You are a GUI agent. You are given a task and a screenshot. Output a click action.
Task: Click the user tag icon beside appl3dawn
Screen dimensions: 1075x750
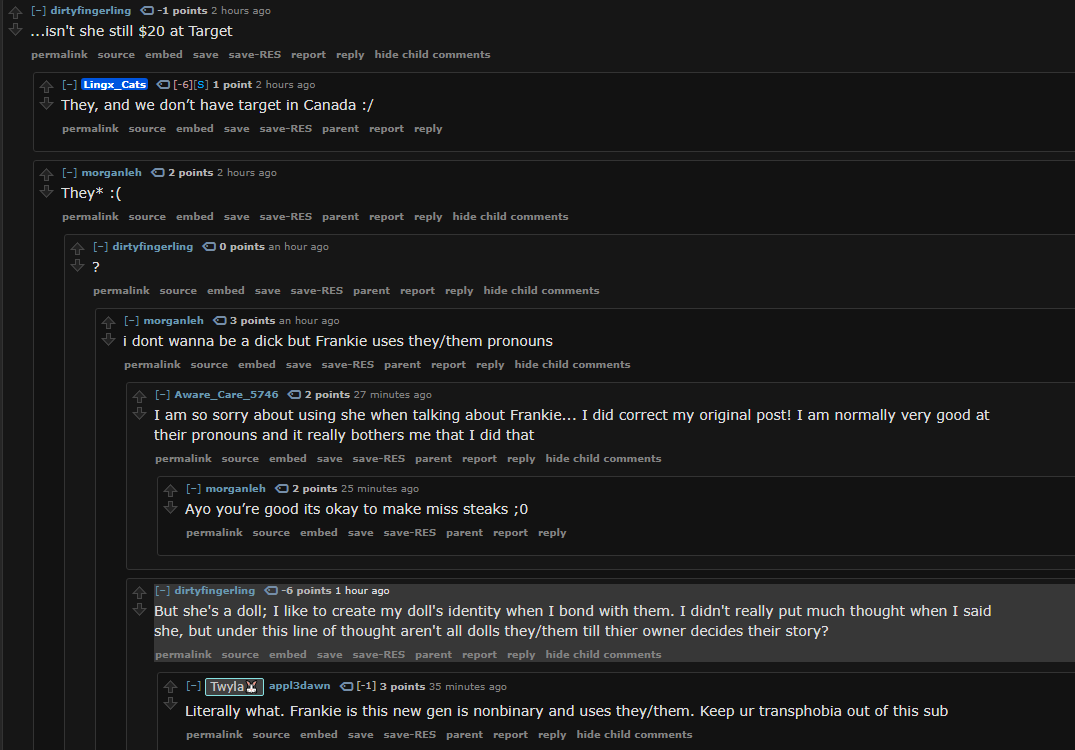coord(347,686)
